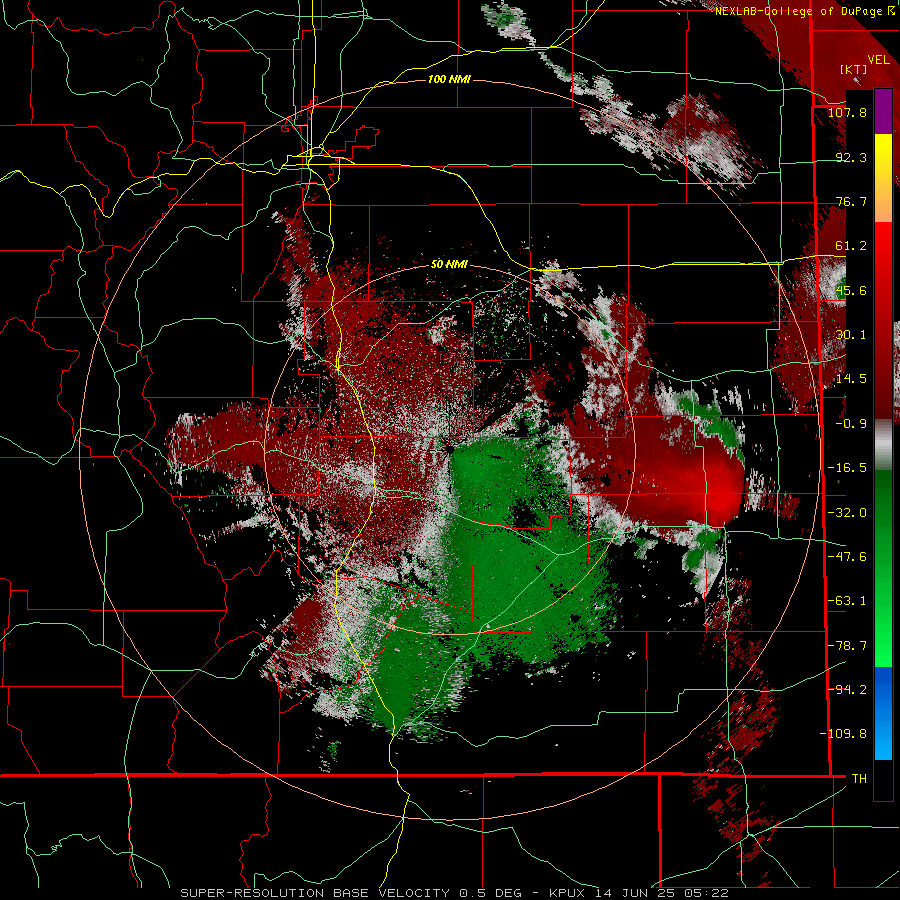Click the -47.6 velocity scale value

(847, 557)
